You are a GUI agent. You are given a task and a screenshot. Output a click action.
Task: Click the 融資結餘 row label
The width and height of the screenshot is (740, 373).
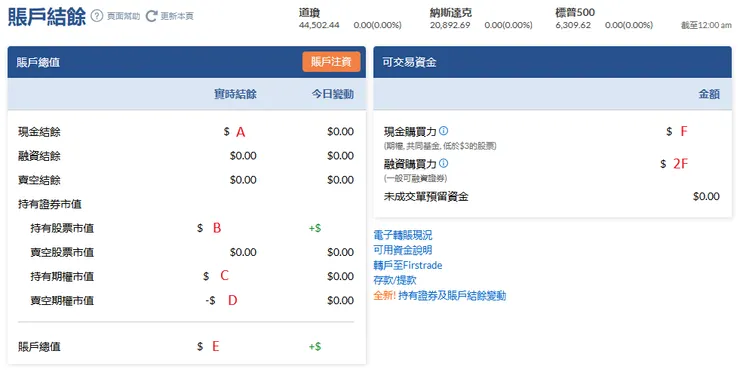tap(39, 156)
